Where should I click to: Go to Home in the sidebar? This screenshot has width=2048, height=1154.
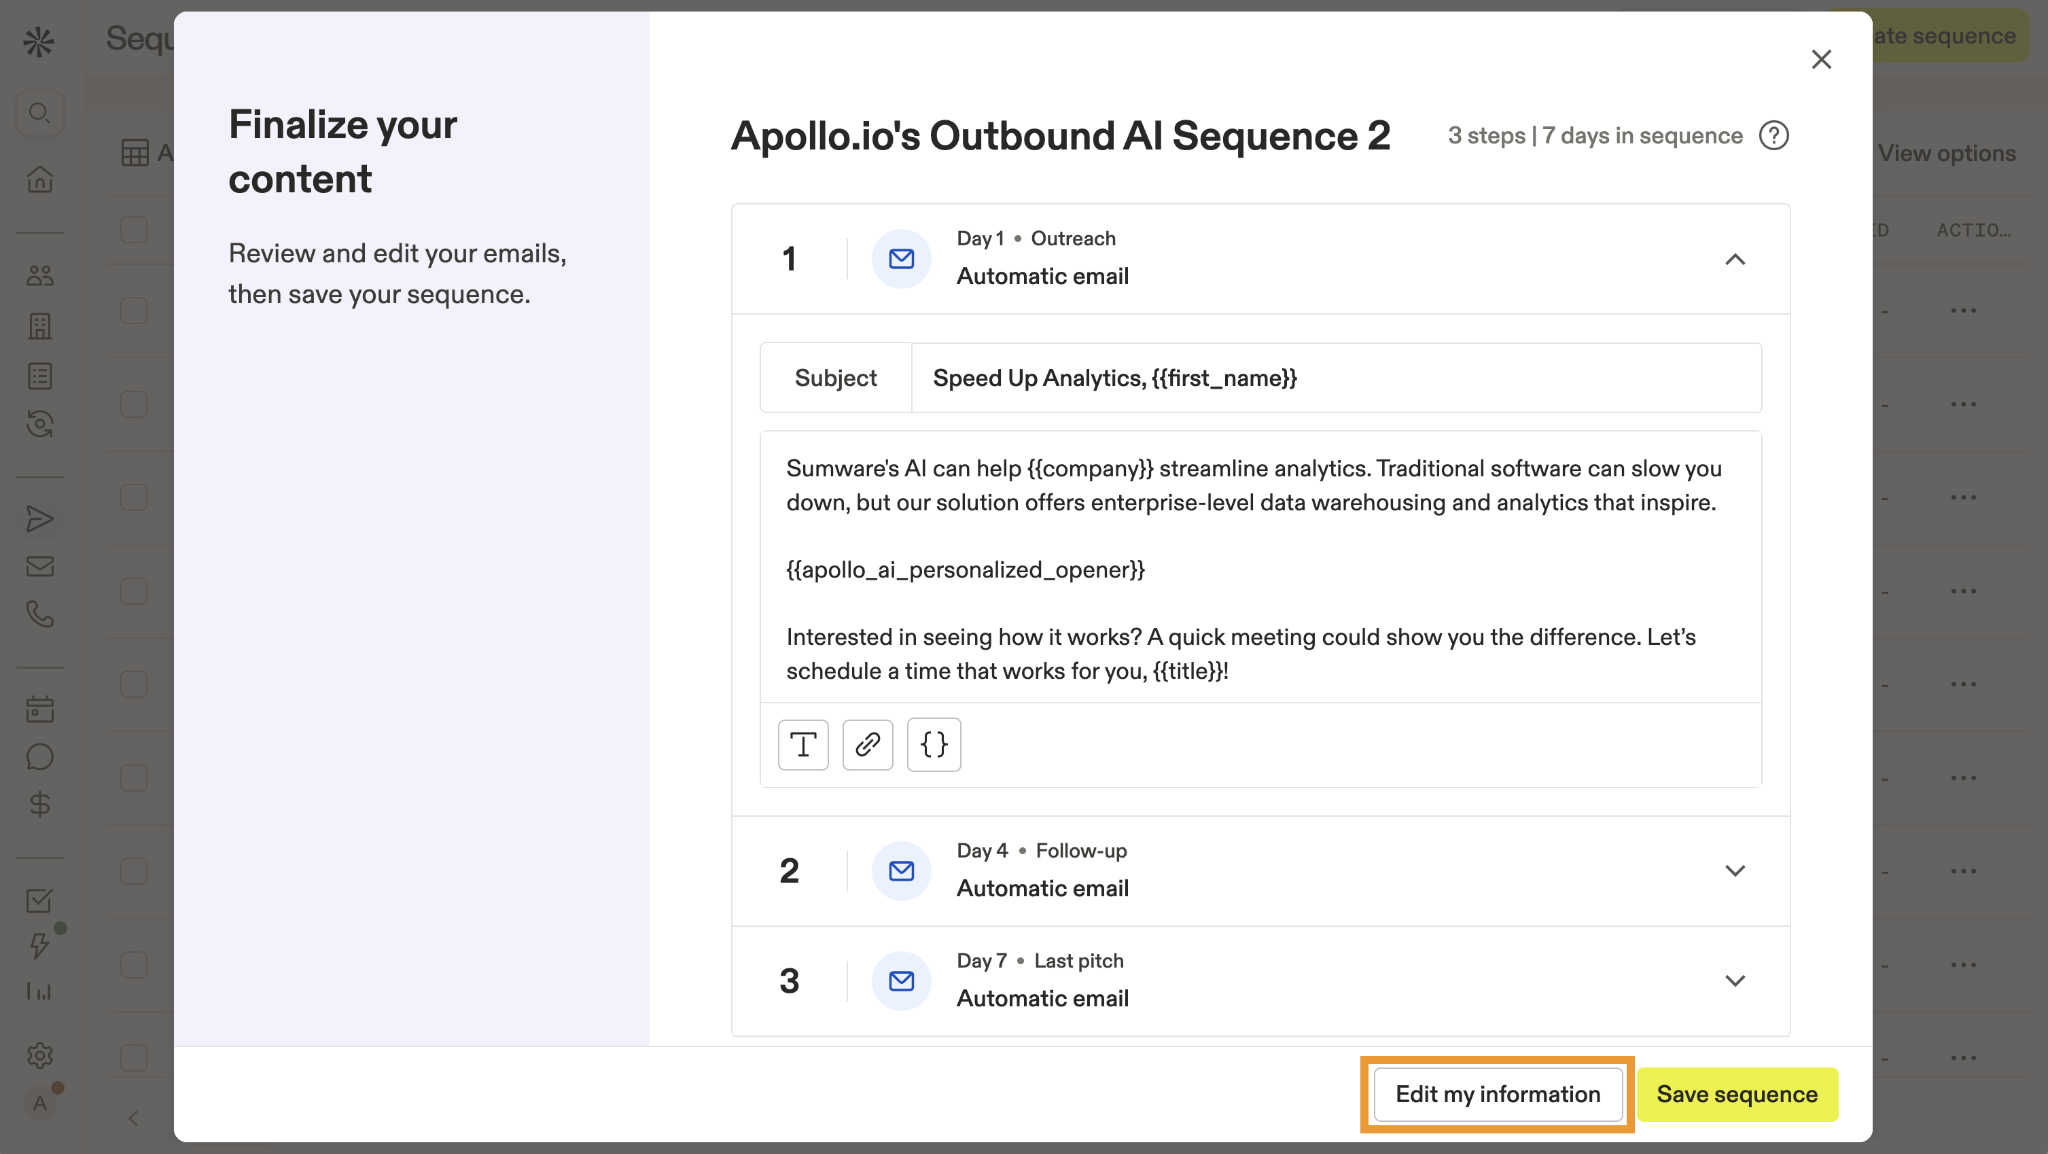pyautogui.click(x=40, y=179)
